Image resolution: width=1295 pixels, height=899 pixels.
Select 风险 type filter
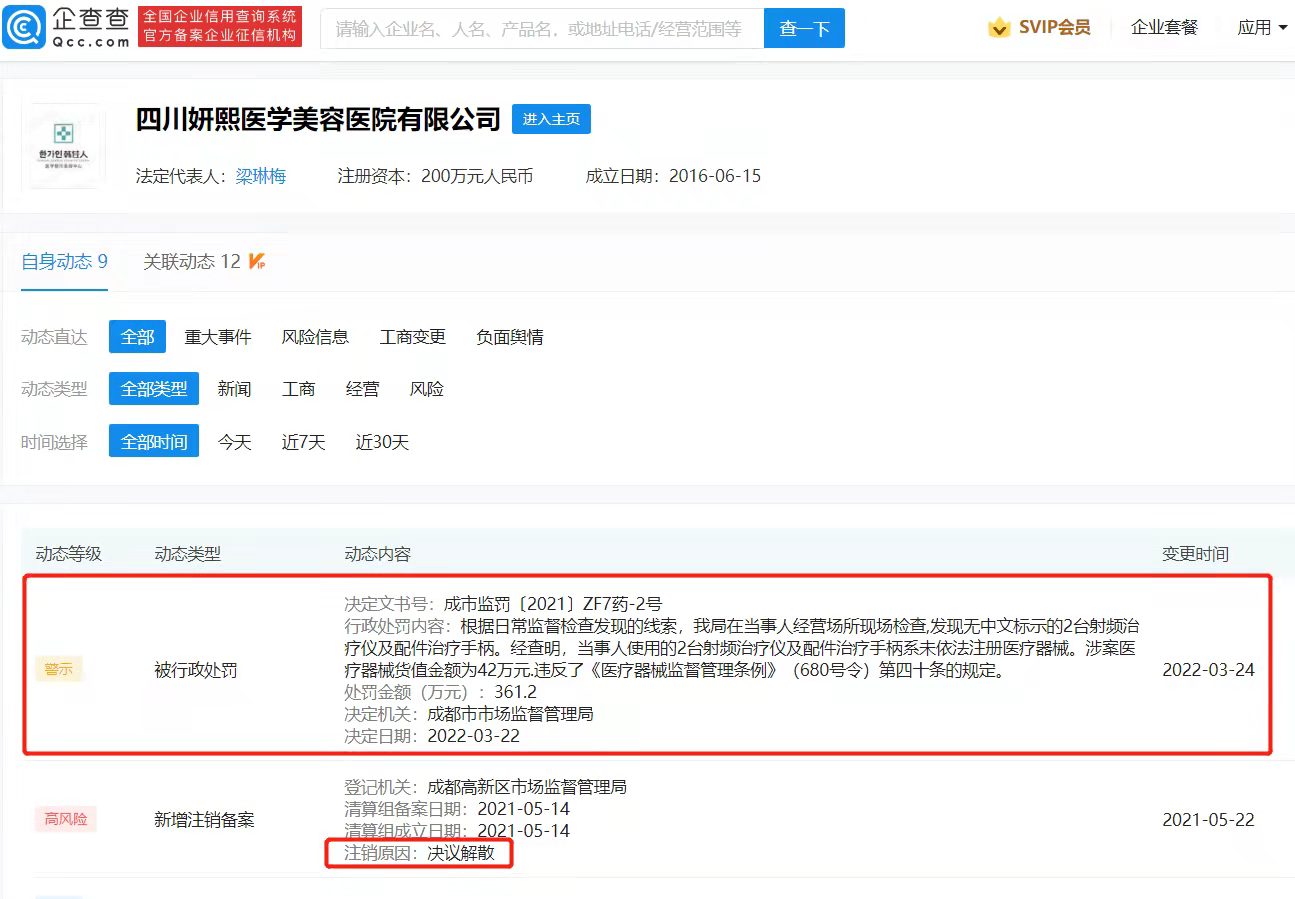click(426, 389)
